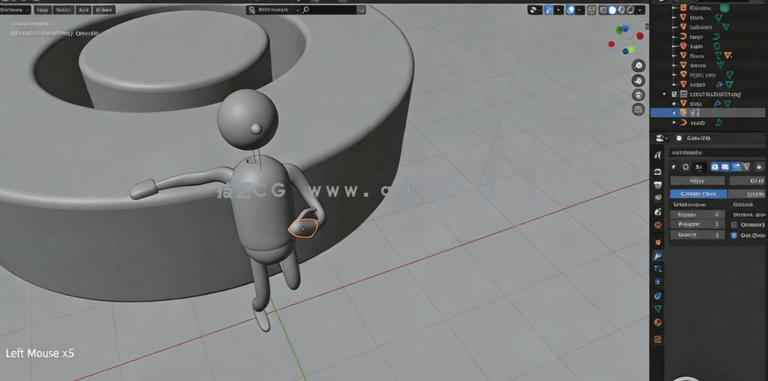Click the modifier Copy button beside Apply
Image resolution: width=768 pixels, height=381 pixels.
coord(748,181)
